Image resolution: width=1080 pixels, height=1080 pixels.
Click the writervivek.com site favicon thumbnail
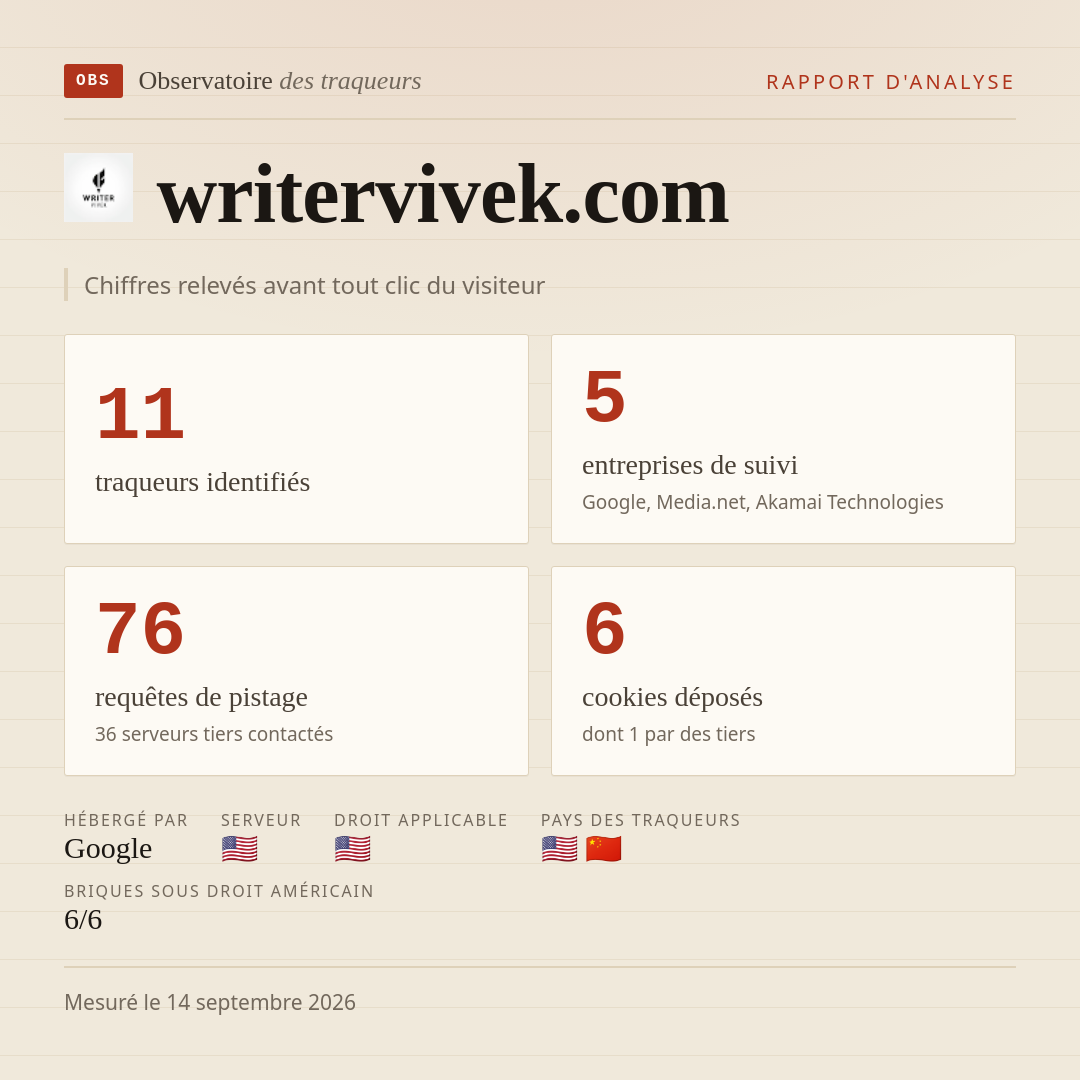(98, 187)
